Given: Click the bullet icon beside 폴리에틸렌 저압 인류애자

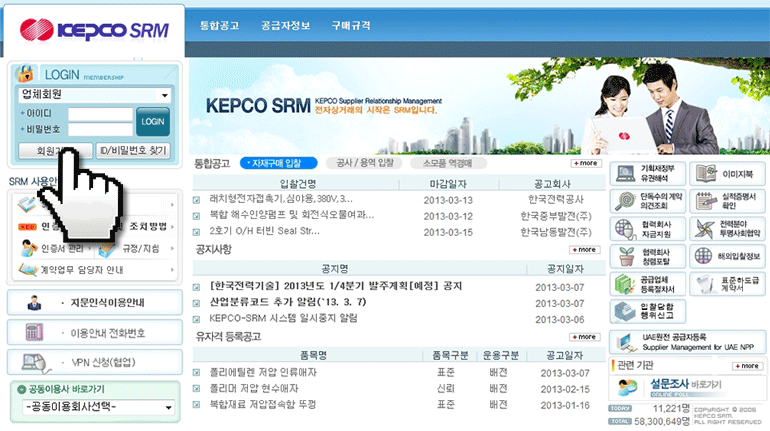Looking at the screenshot, I should click(x=196, y=373).
